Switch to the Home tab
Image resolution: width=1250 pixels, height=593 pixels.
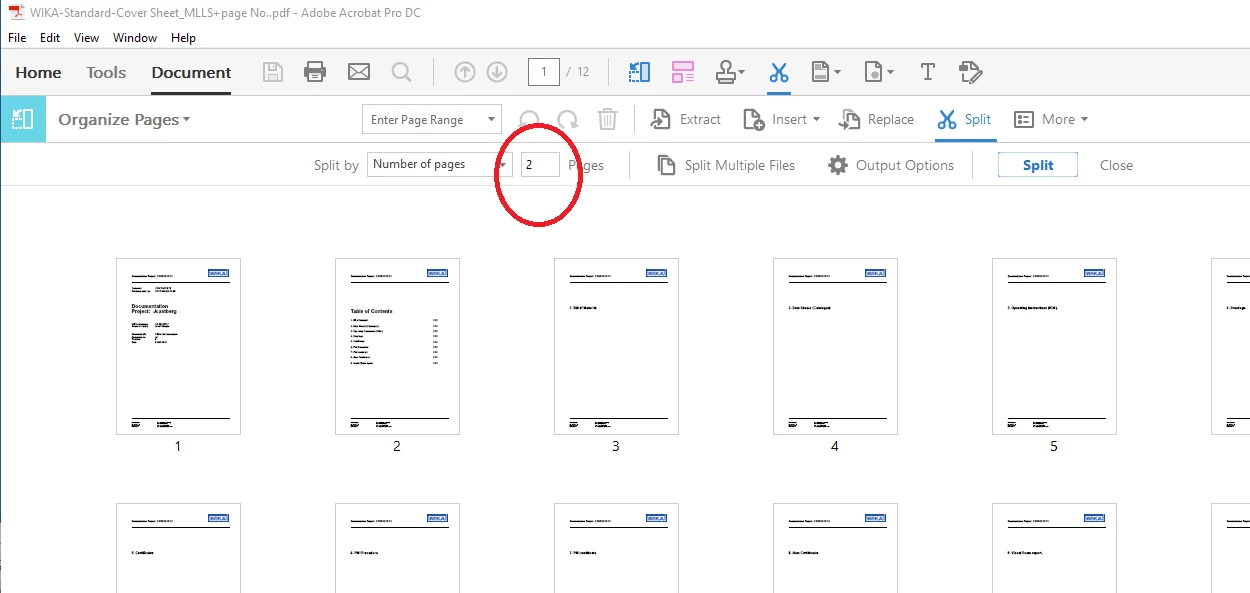click(38, 72)
